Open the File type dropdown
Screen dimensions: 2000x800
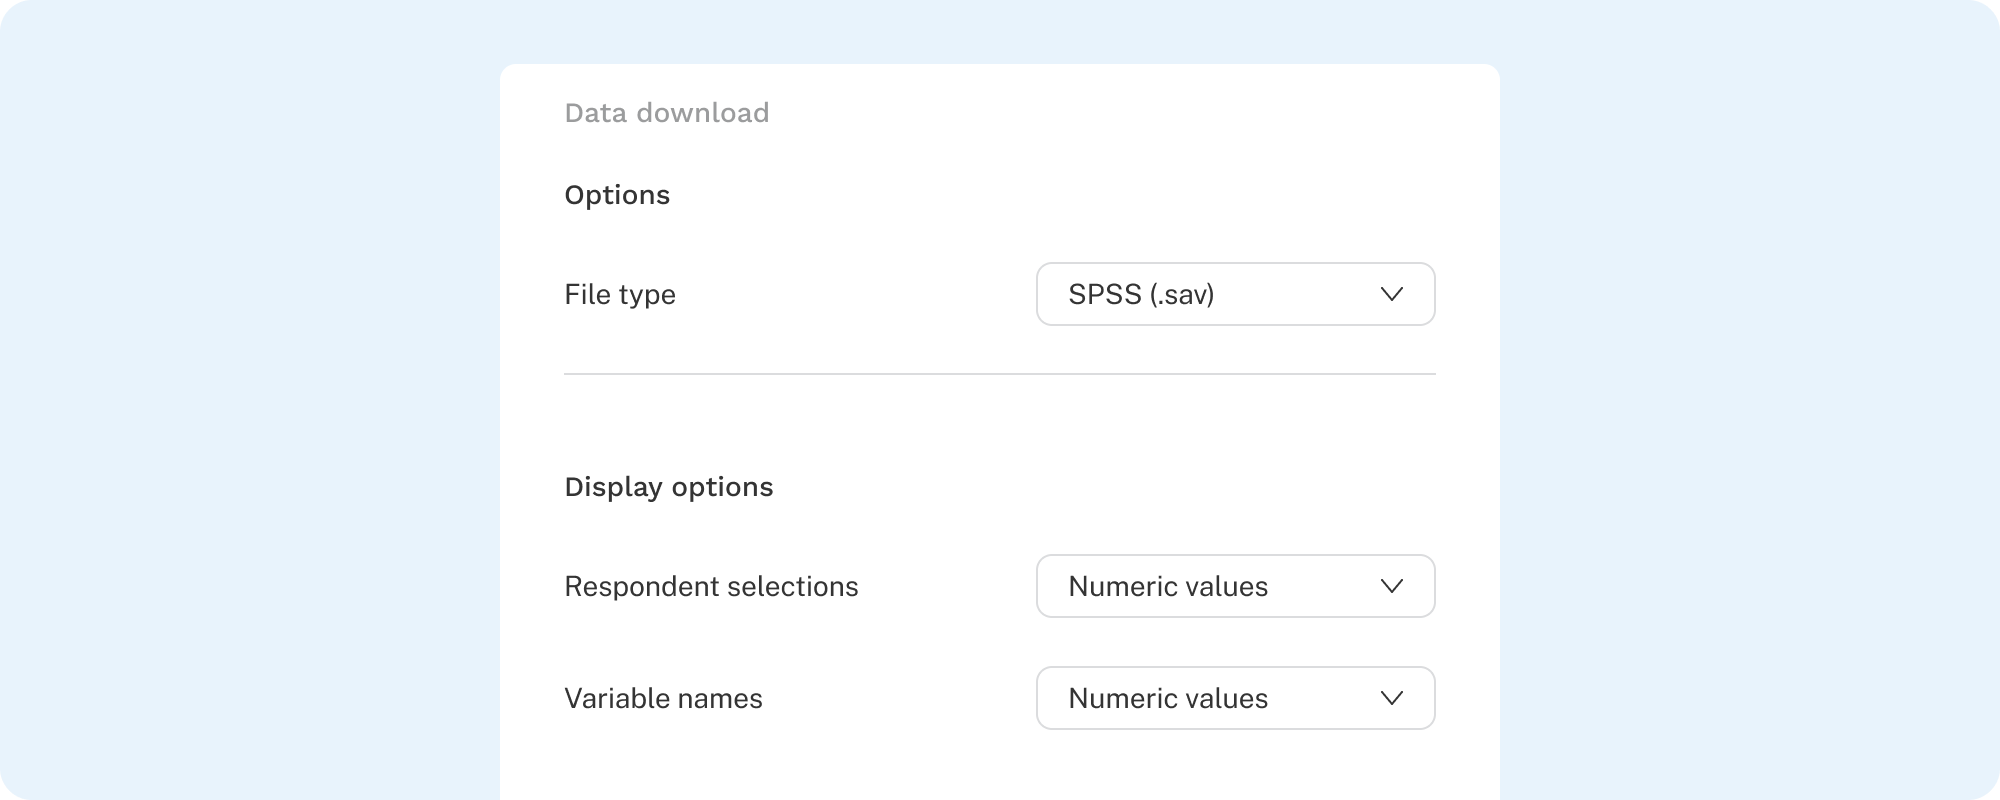(1235, 294)
